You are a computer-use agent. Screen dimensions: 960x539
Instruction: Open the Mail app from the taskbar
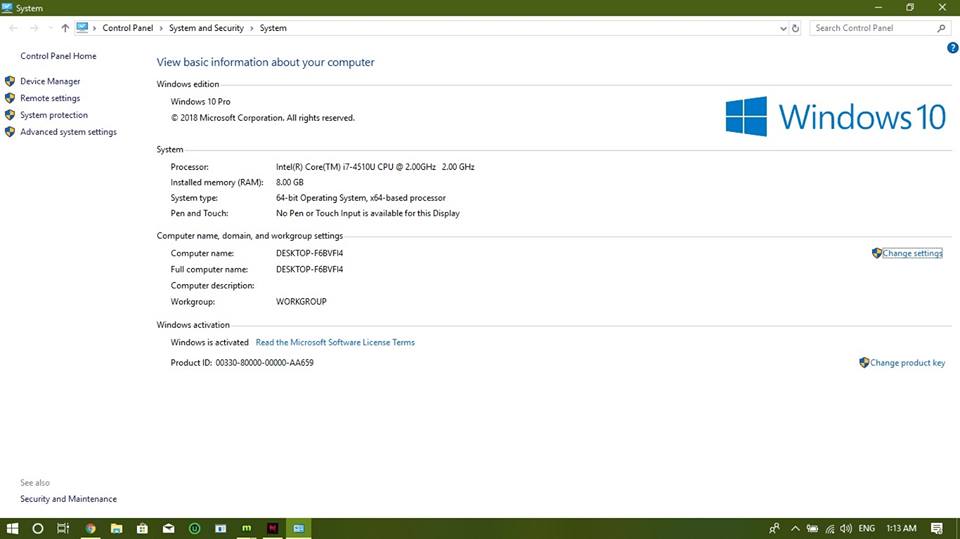168,528
